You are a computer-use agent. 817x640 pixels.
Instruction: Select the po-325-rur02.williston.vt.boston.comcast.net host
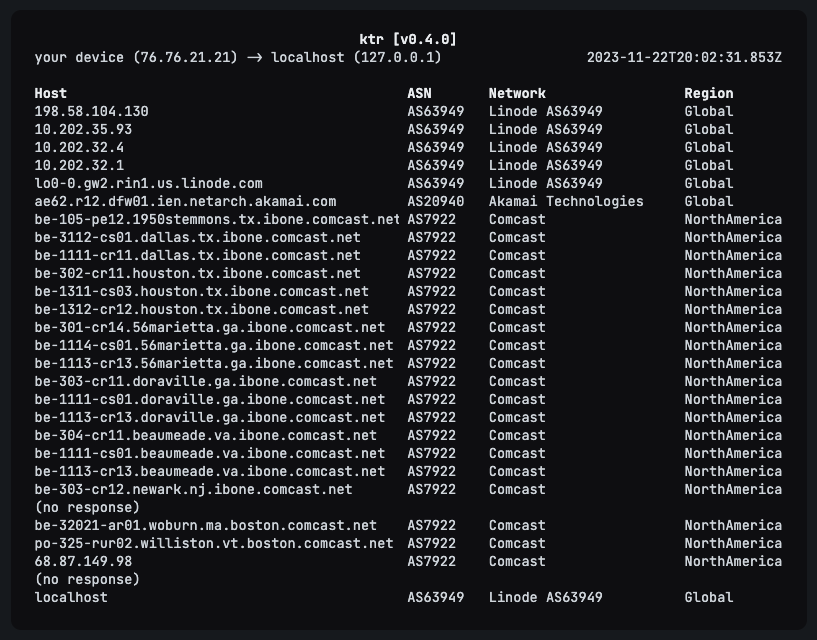(x=213, y=543)
